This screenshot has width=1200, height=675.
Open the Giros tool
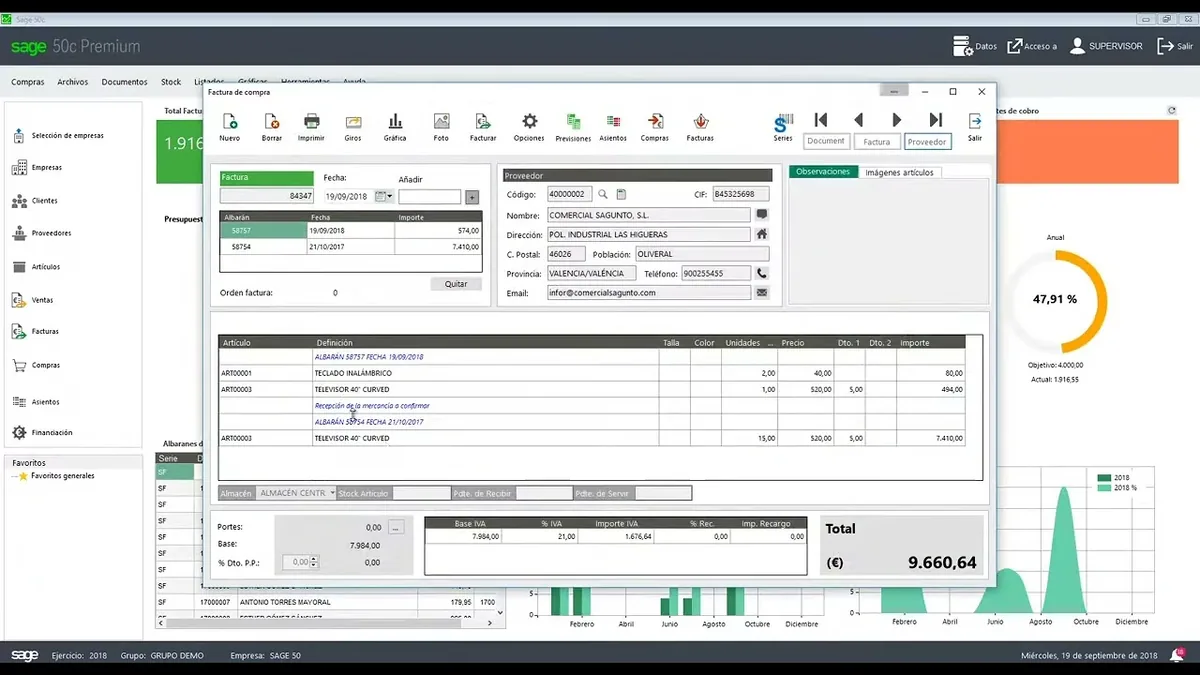[353, 121]
